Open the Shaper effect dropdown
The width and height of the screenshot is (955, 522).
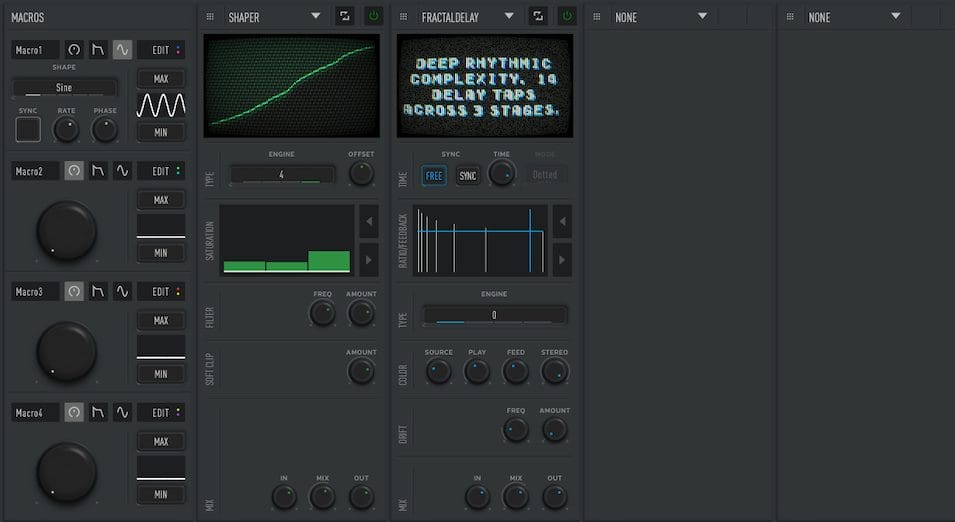coord(315,16)
